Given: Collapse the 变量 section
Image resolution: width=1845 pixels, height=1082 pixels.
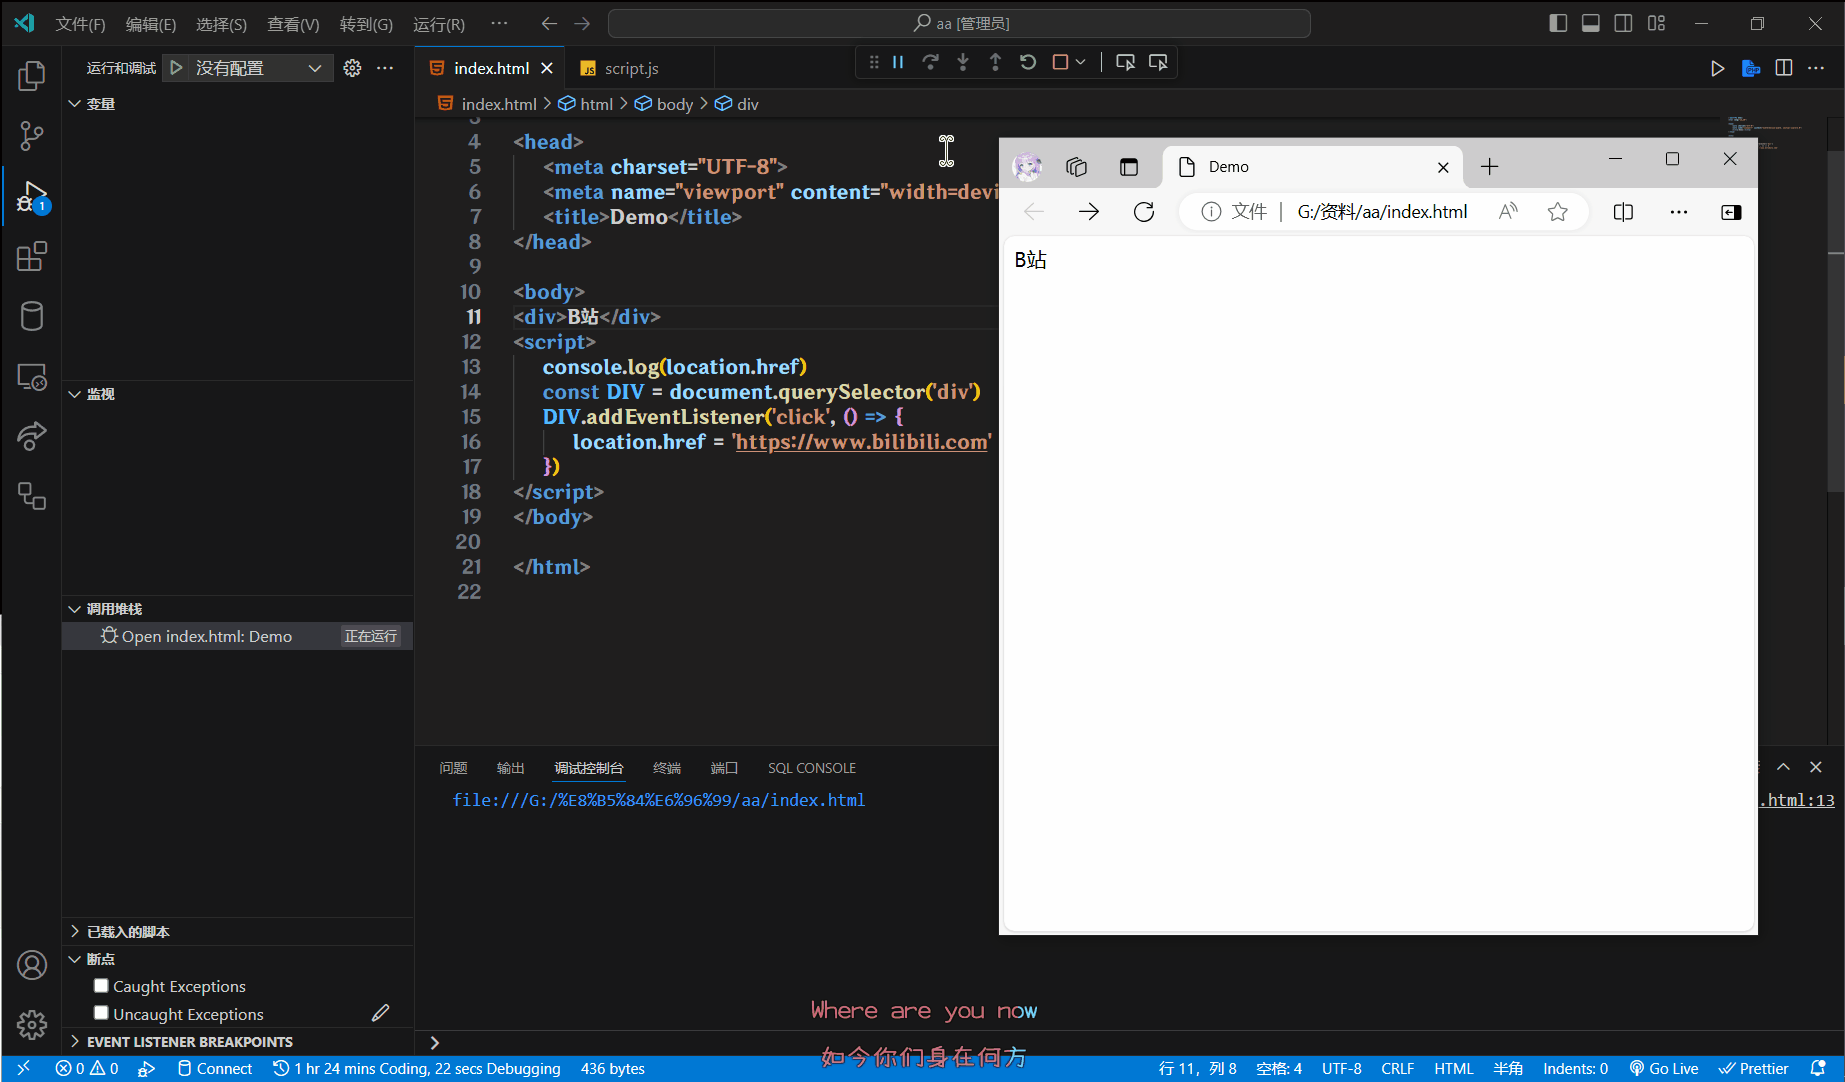Looking at the screenshot, I should tap(75, 104).
